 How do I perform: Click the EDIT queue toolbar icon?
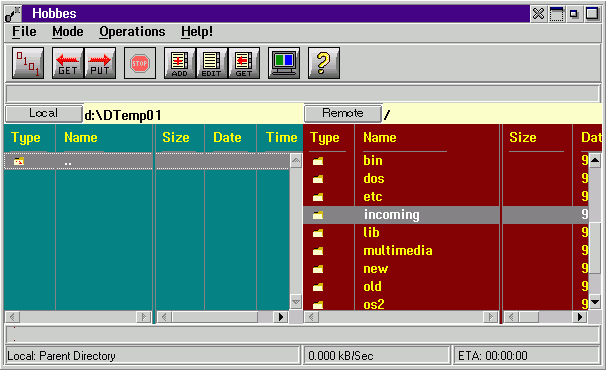tap(212, 63)
